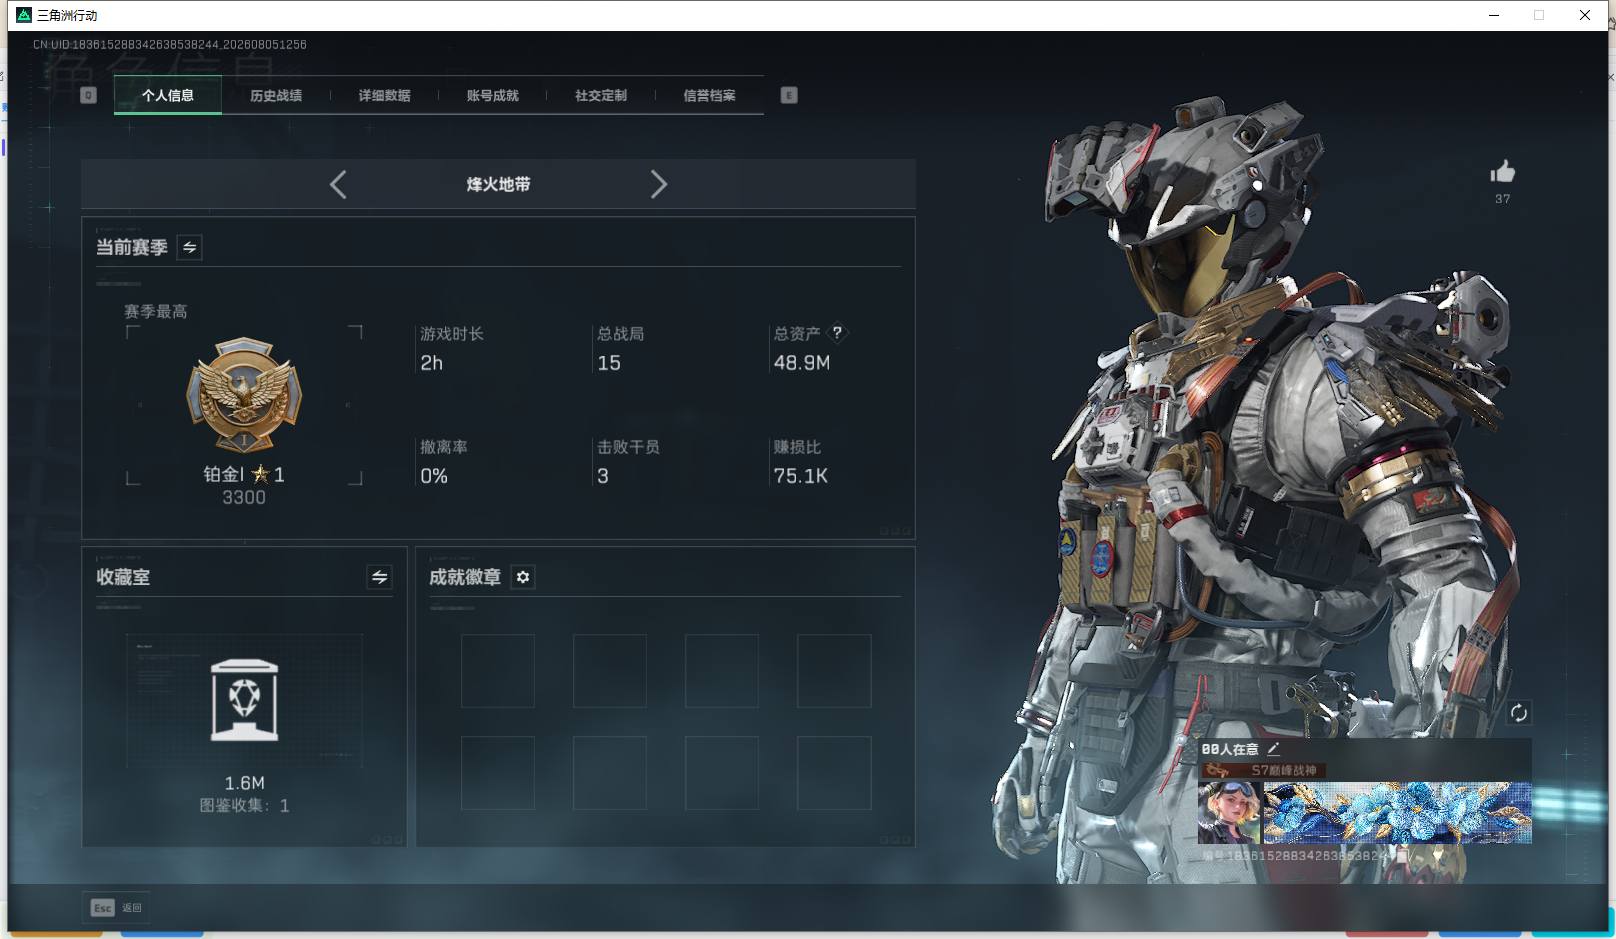Open the 账号成就 tab
The height and width of the screenshot is (939, 1616).
[492, 95]
